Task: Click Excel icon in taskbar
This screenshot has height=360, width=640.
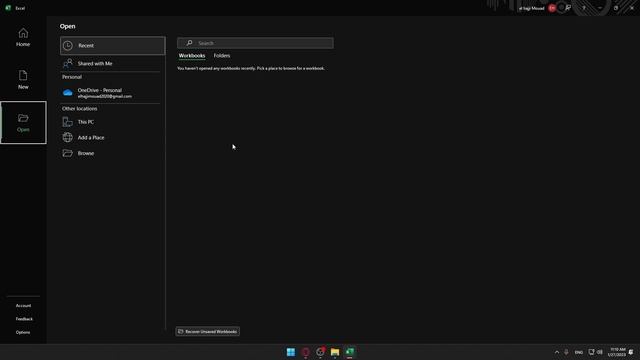Action: click(x=350, y=352)
